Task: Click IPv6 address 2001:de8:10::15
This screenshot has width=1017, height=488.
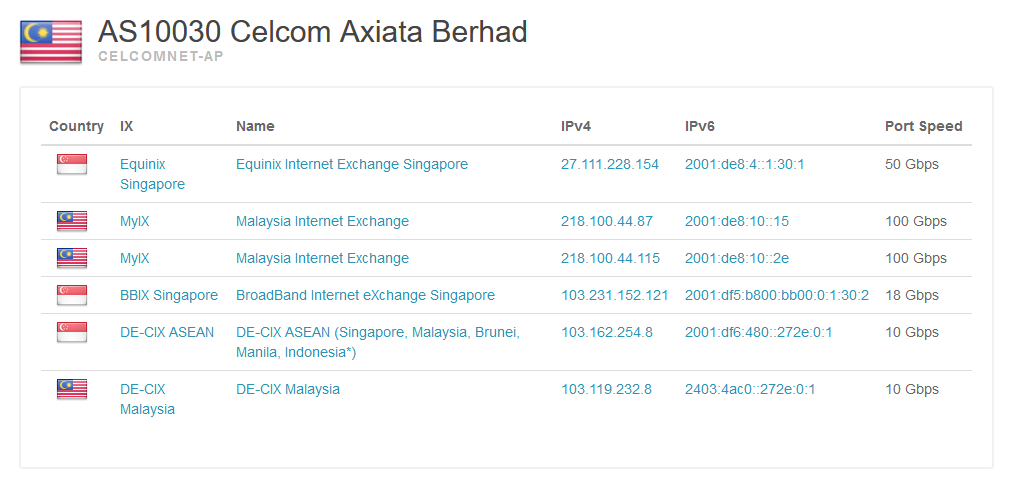Action: point(736,221)
